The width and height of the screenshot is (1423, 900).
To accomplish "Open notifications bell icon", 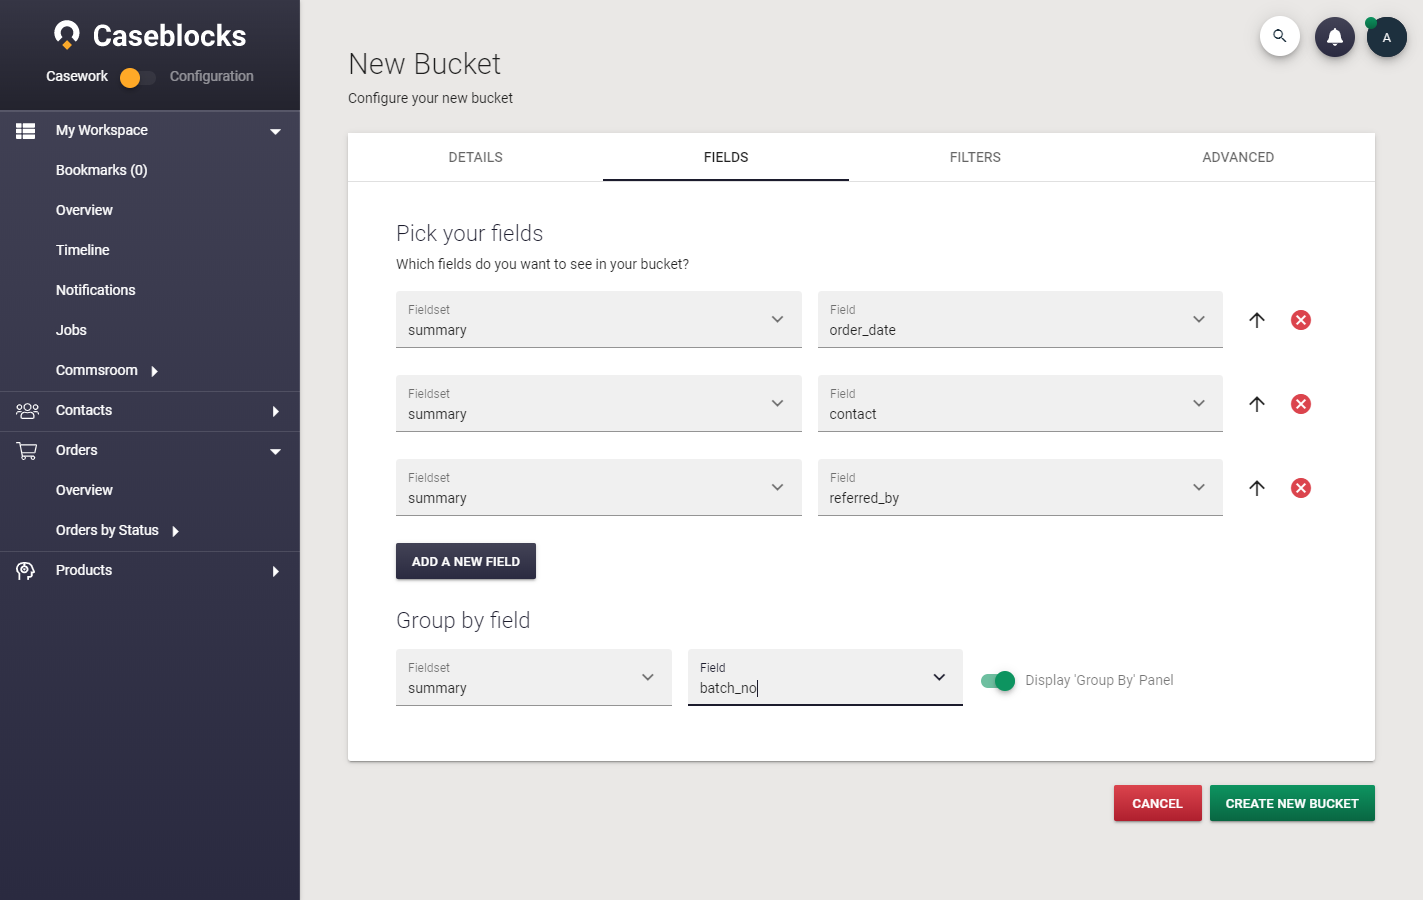I will pos(1335,37).
